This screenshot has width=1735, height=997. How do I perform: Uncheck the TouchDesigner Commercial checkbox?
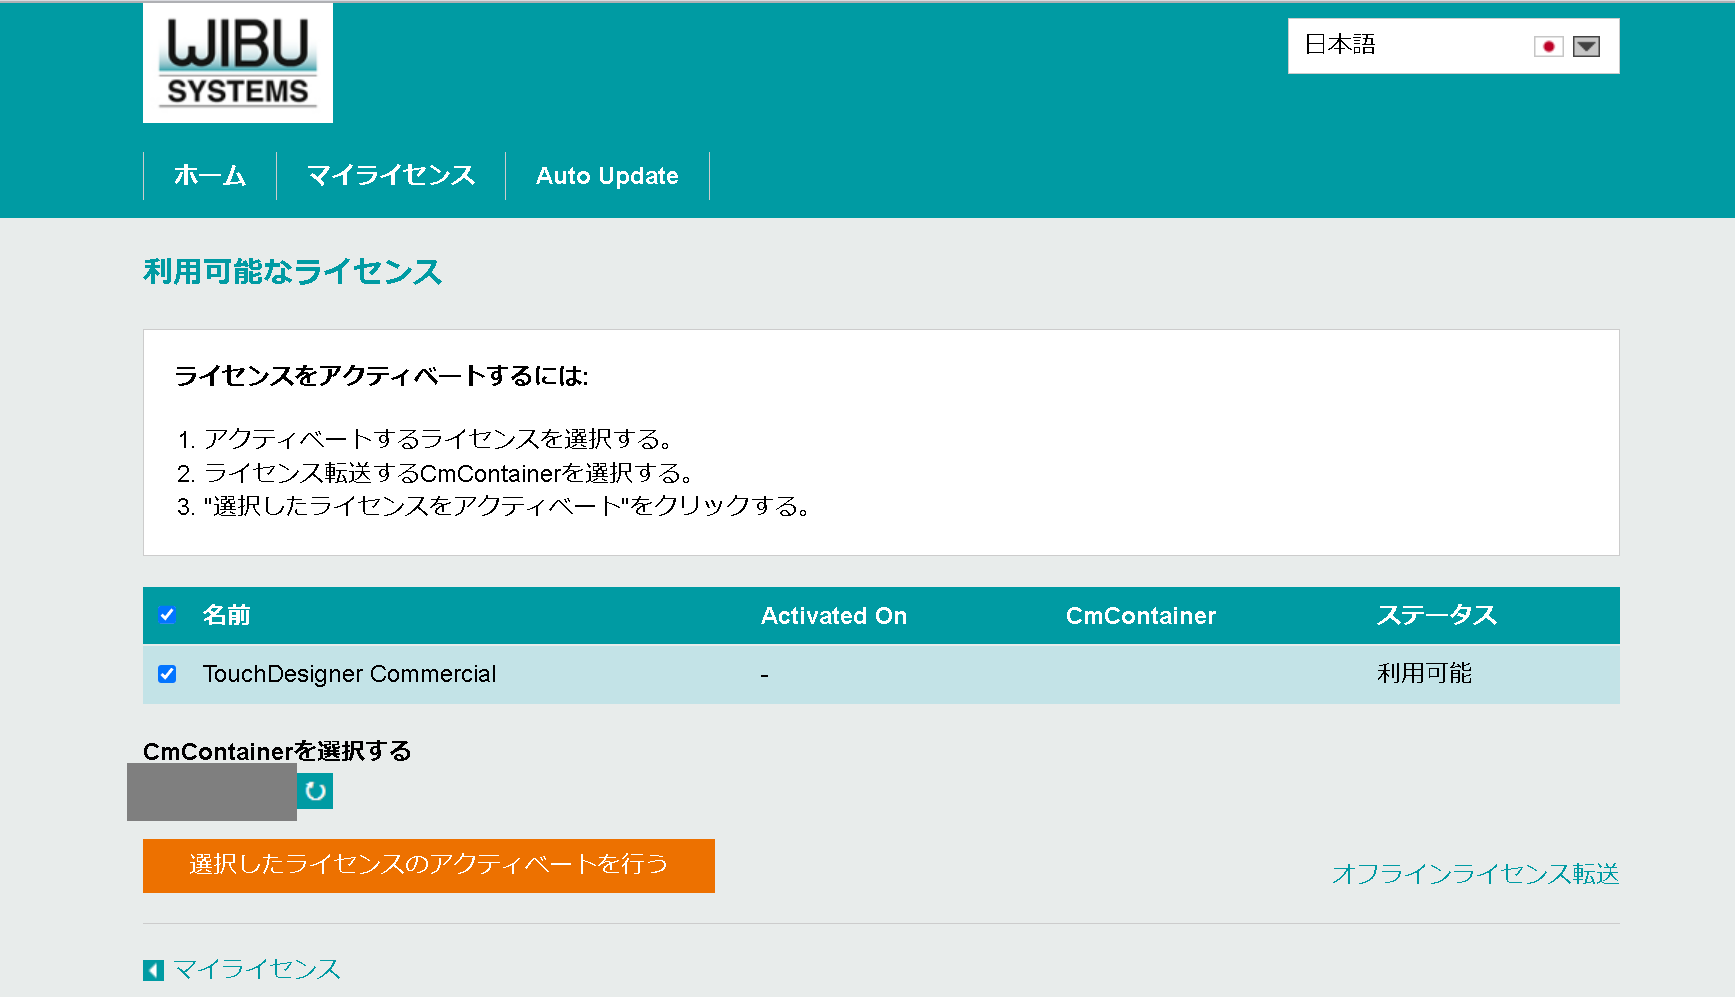click(167, 674)
